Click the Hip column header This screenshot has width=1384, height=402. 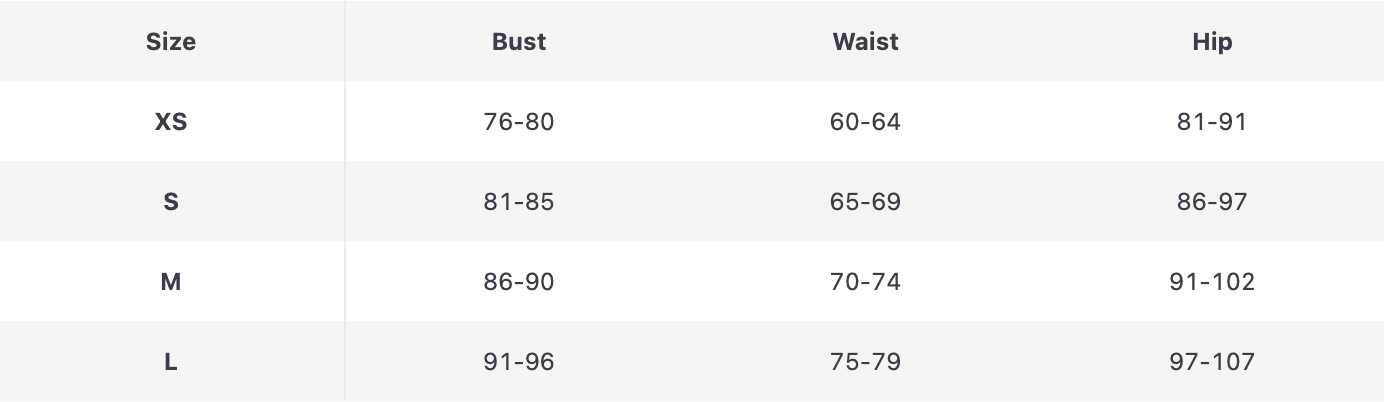pos(1212,42)
